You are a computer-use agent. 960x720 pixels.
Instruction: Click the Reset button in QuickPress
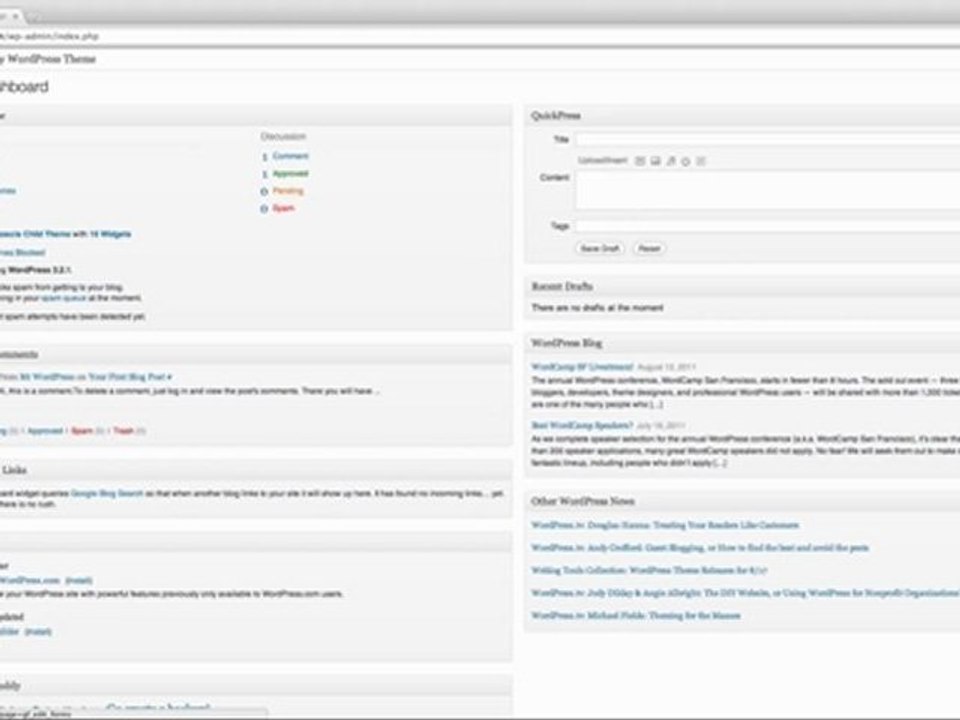(649, 249)
